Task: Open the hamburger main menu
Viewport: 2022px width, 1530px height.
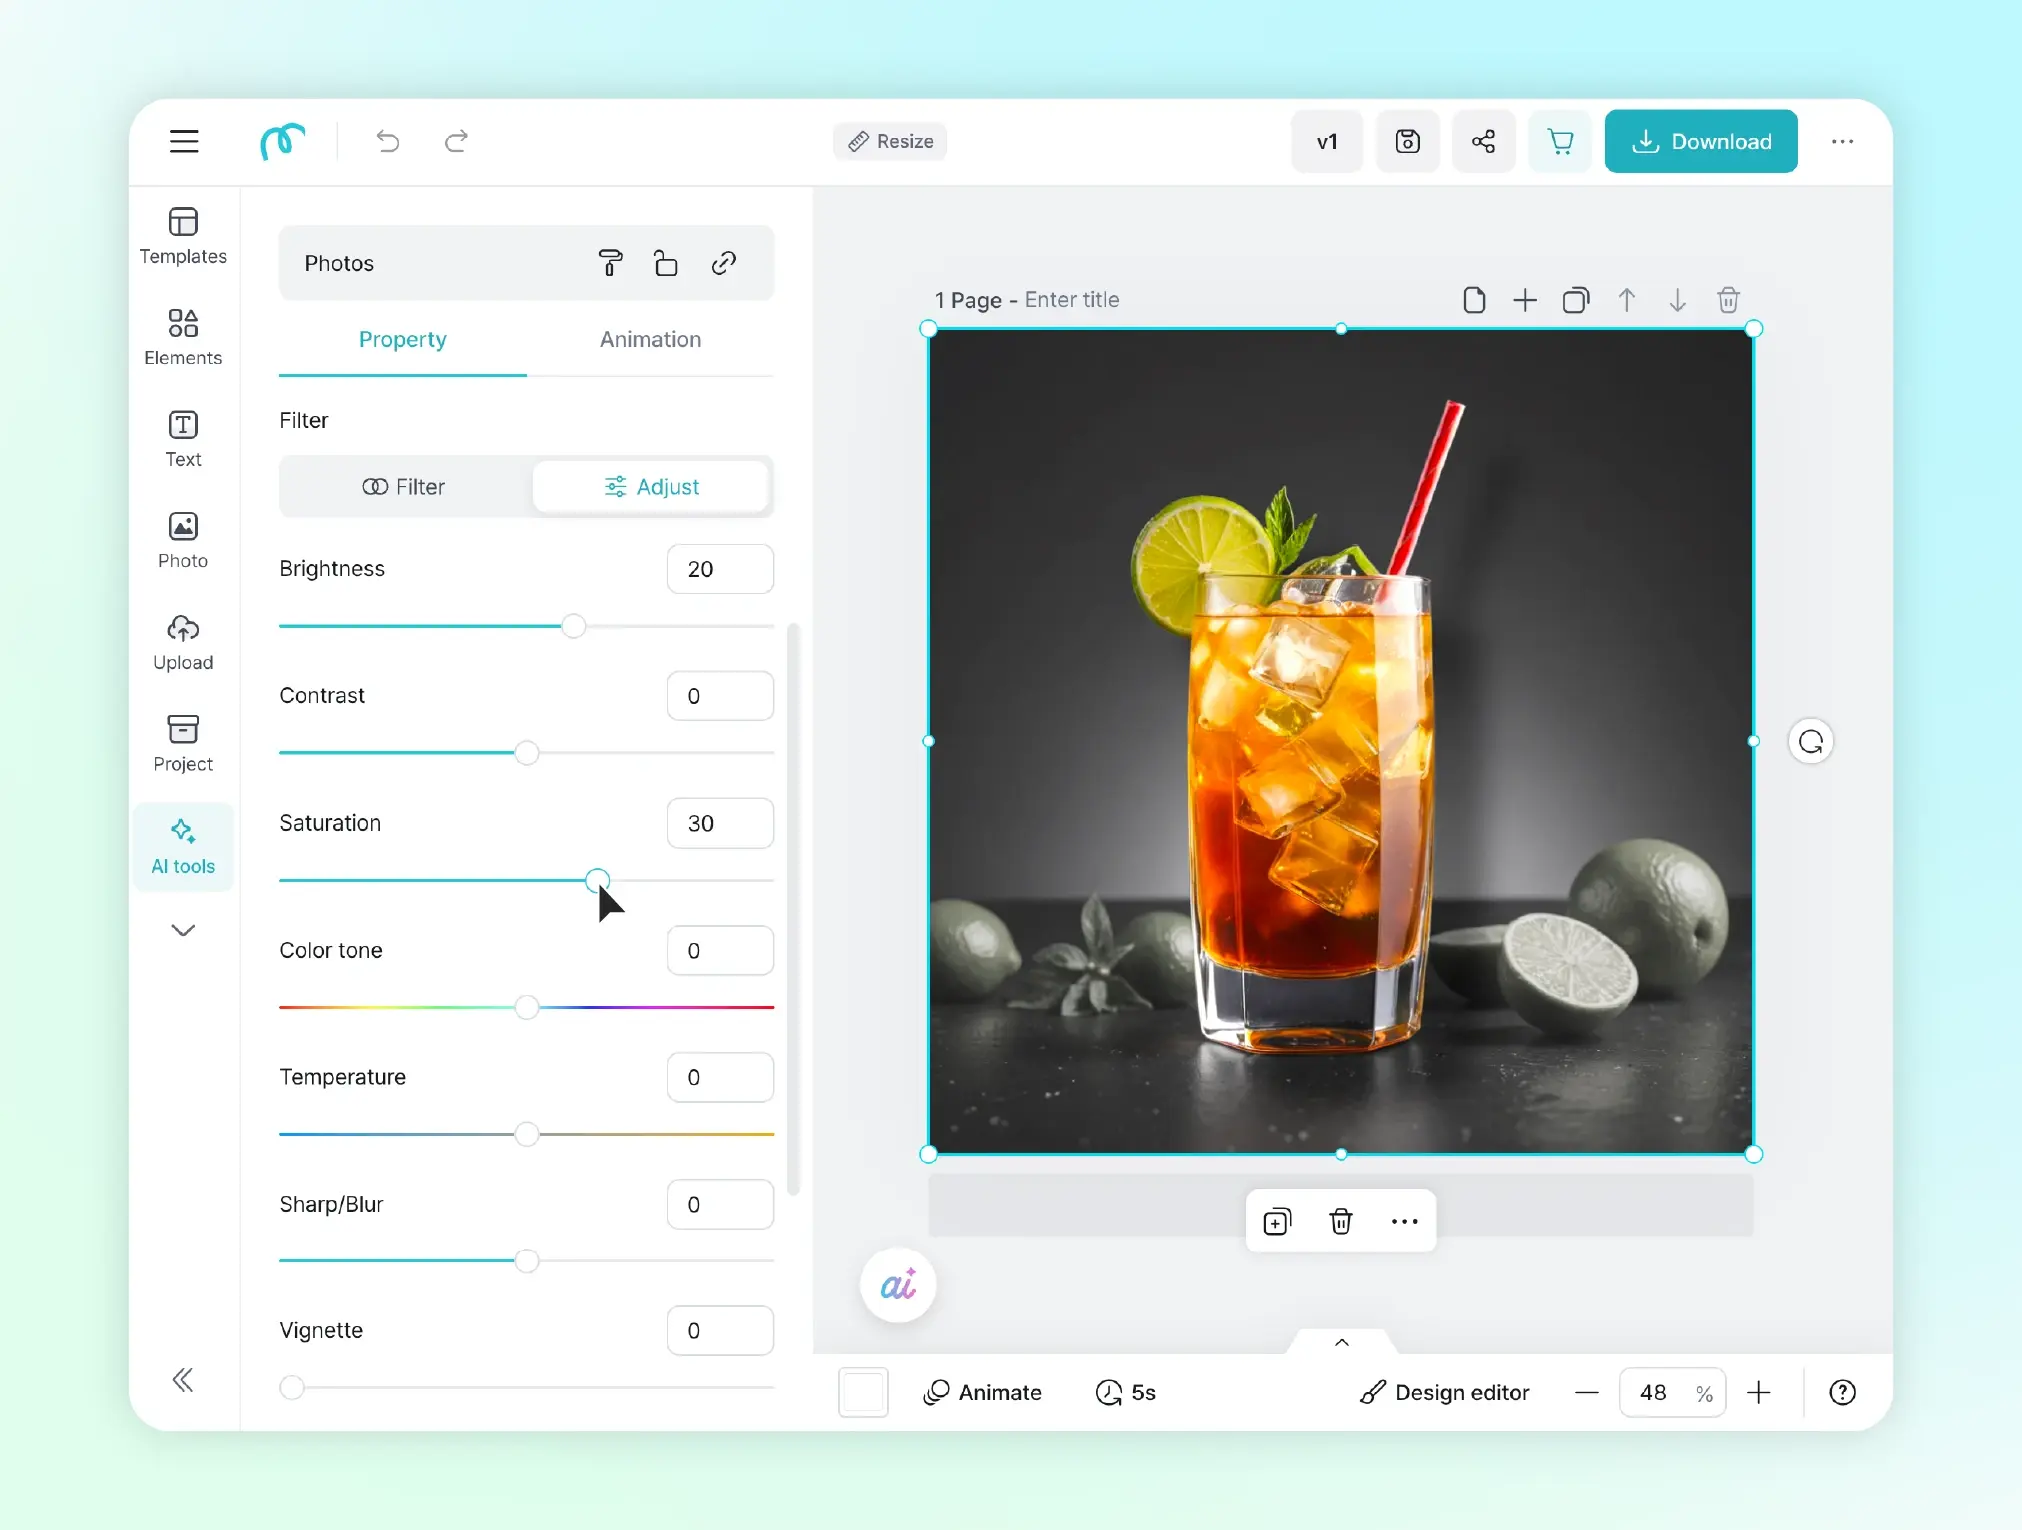Action: click(x=184, y=141)
